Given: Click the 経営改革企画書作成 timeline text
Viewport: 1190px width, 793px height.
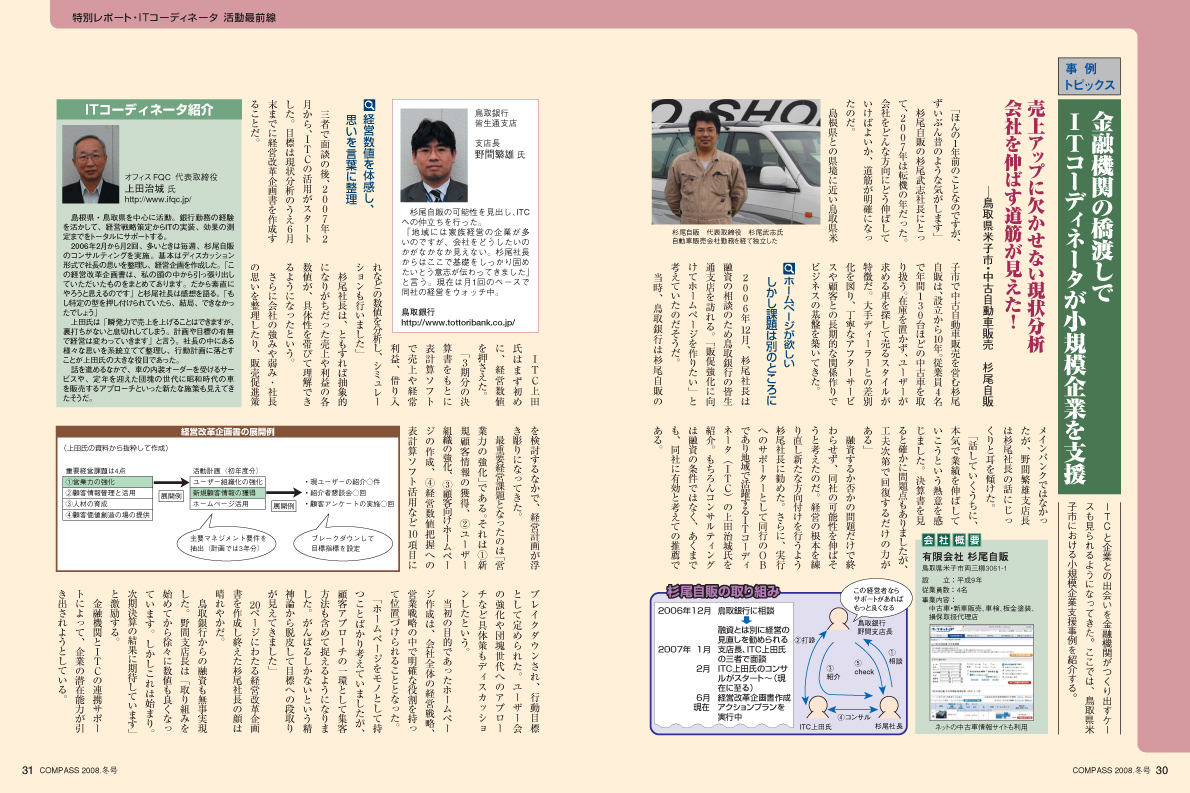Looking at the screenshot, I should [754, 697].
